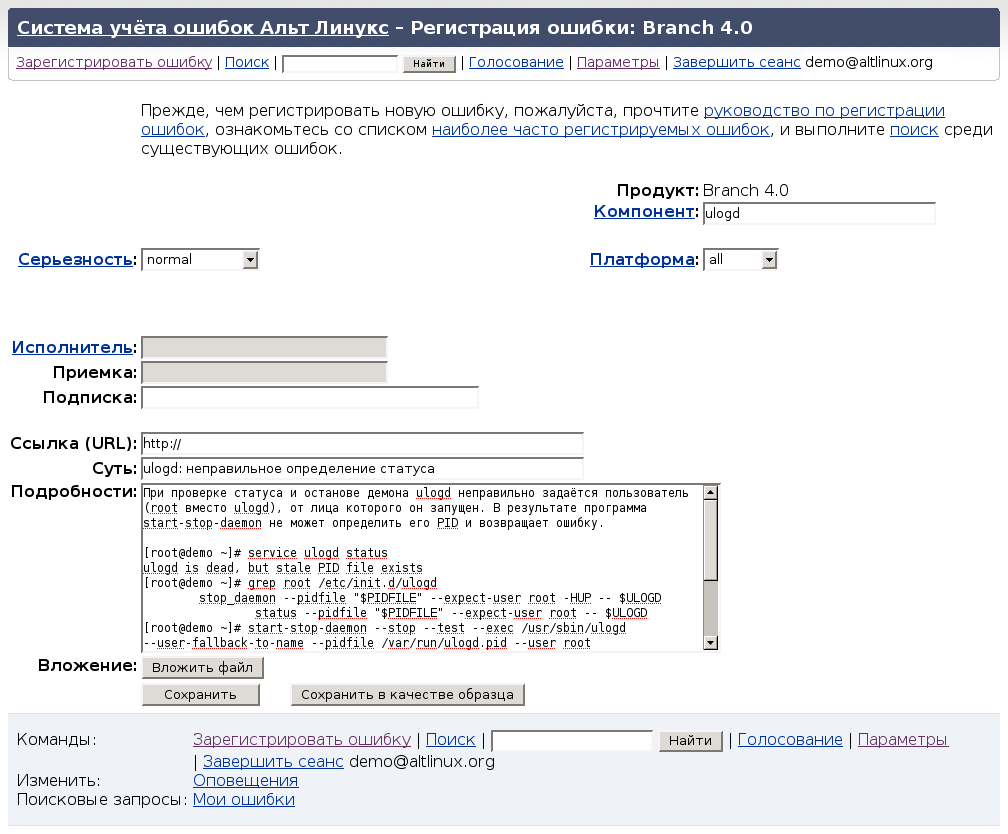Click the Подробности description textarea
The width and height of the screenshot is (1008, 834).
[420, 565]
